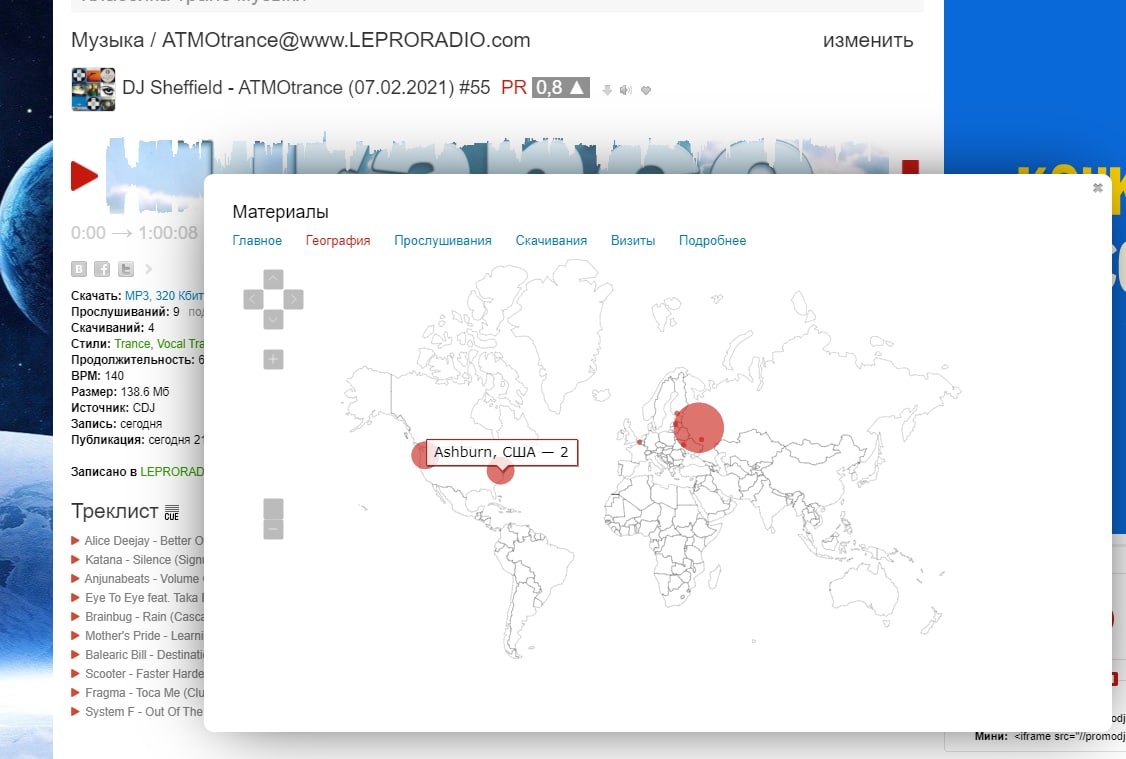The width and height of the screenshot is (1126, 759).
Task: Play track Mother's Pride
Action: point(75,635)
